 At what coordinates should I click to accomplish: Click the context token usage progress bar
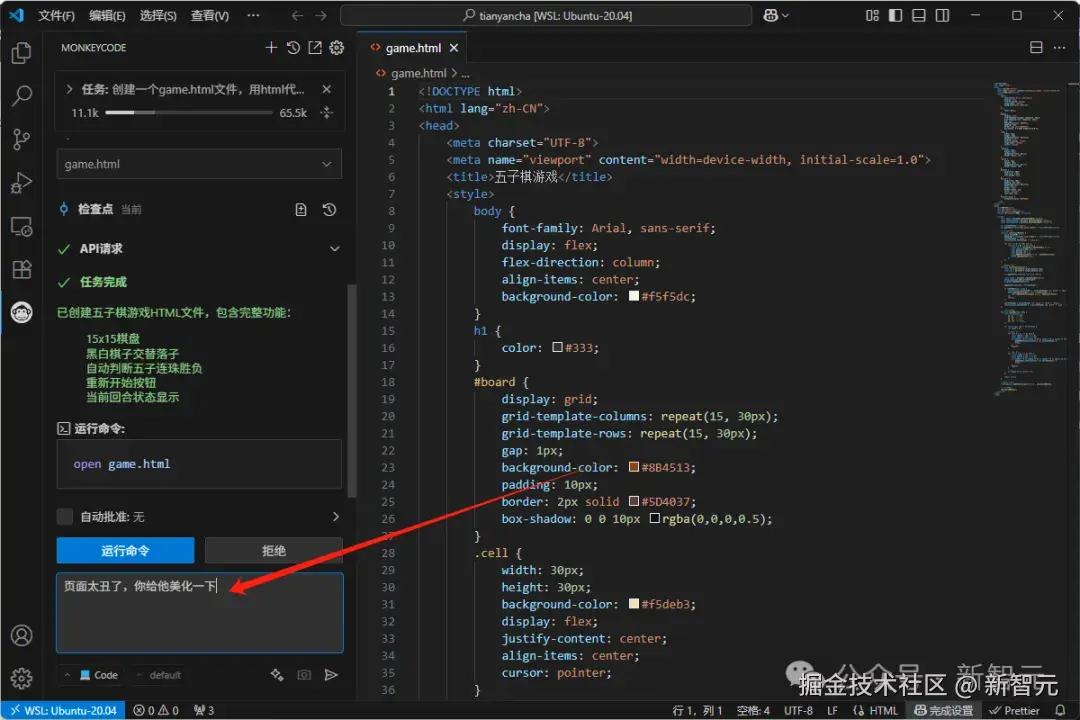[x=189, y=112]
